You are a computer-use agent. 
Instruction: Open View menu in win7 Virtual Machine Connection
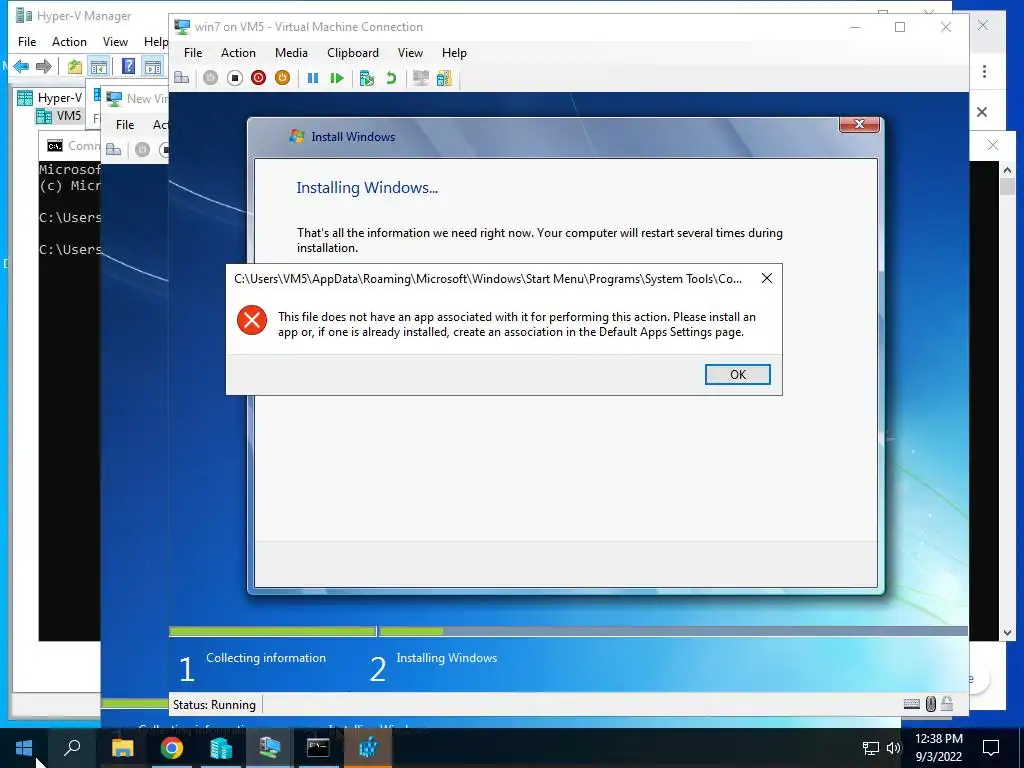pos(410,53)
